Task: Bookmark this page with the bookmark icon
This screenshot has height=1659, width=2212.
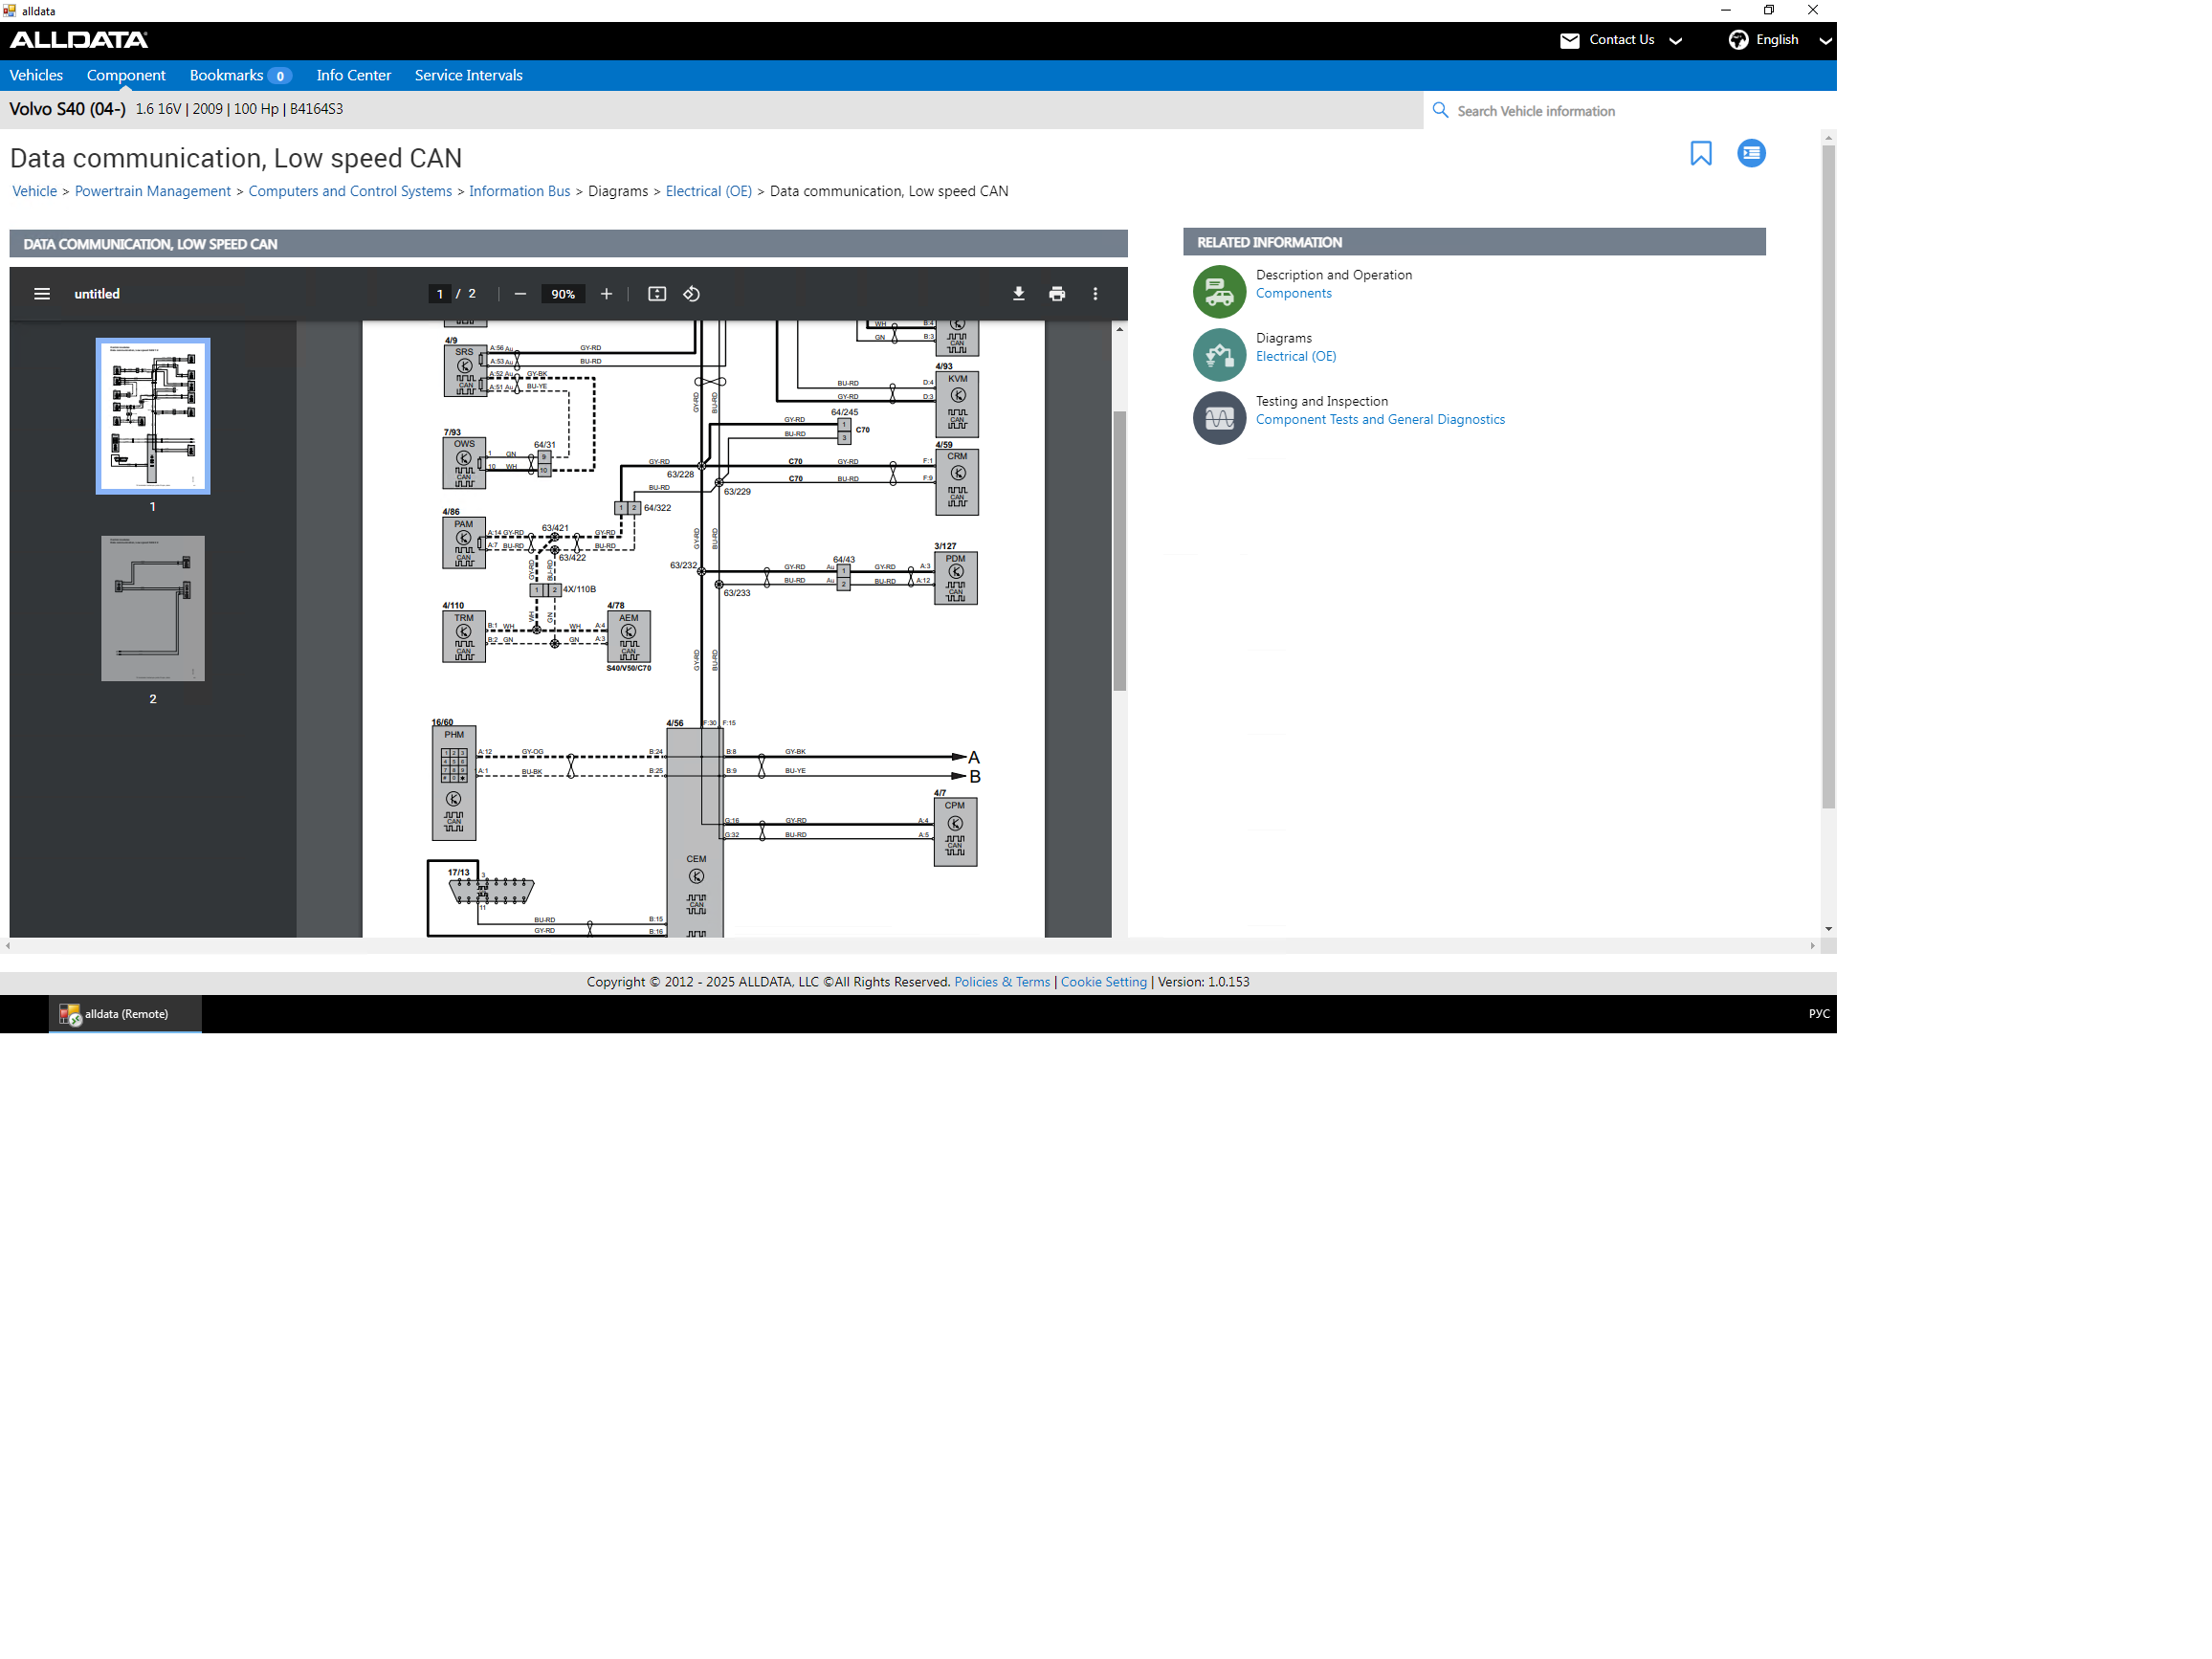Action: coord(1700,153)
